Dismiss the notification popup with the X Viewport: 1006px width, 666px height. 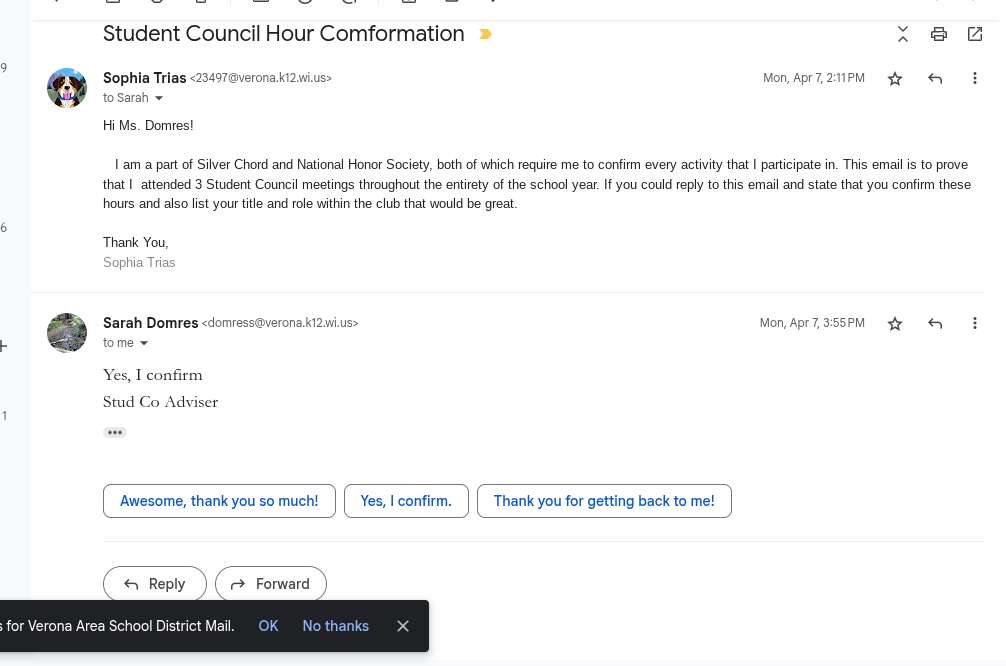click(x=403, y=626)
